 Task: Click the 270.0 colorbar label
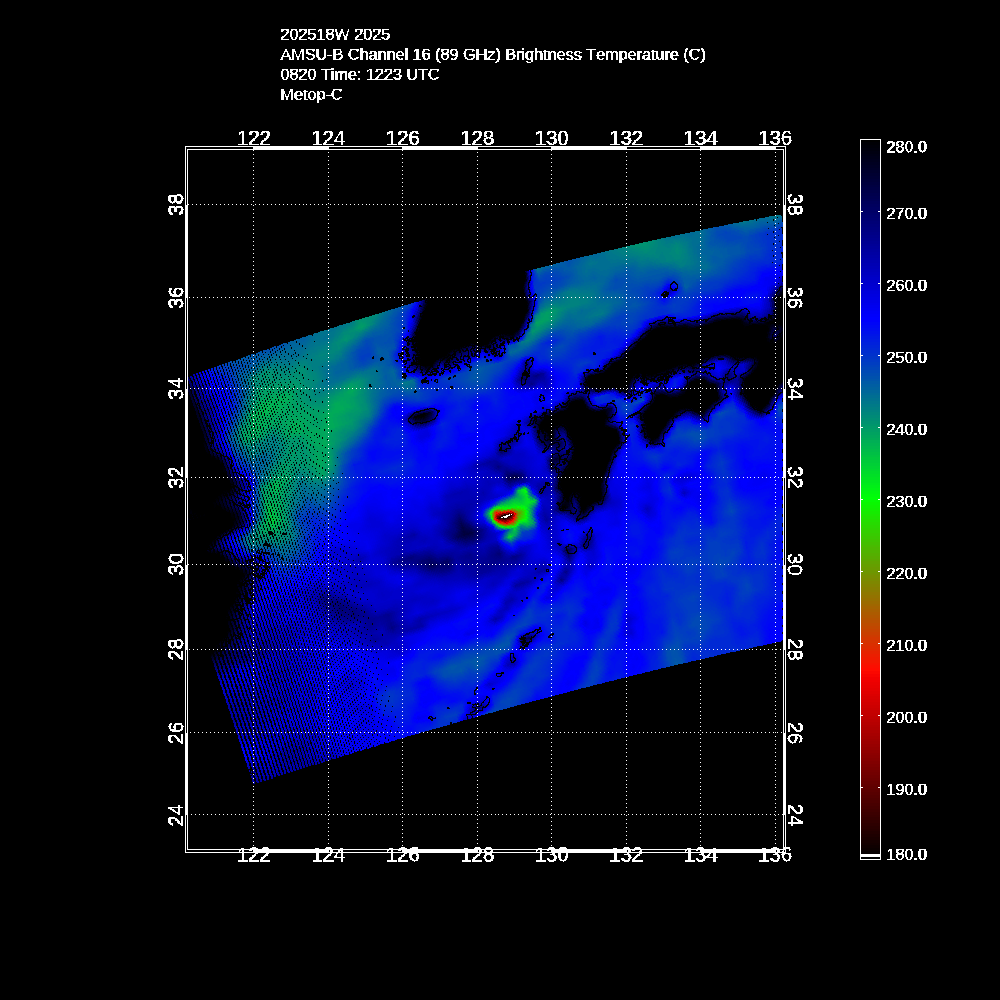(906, 213)
